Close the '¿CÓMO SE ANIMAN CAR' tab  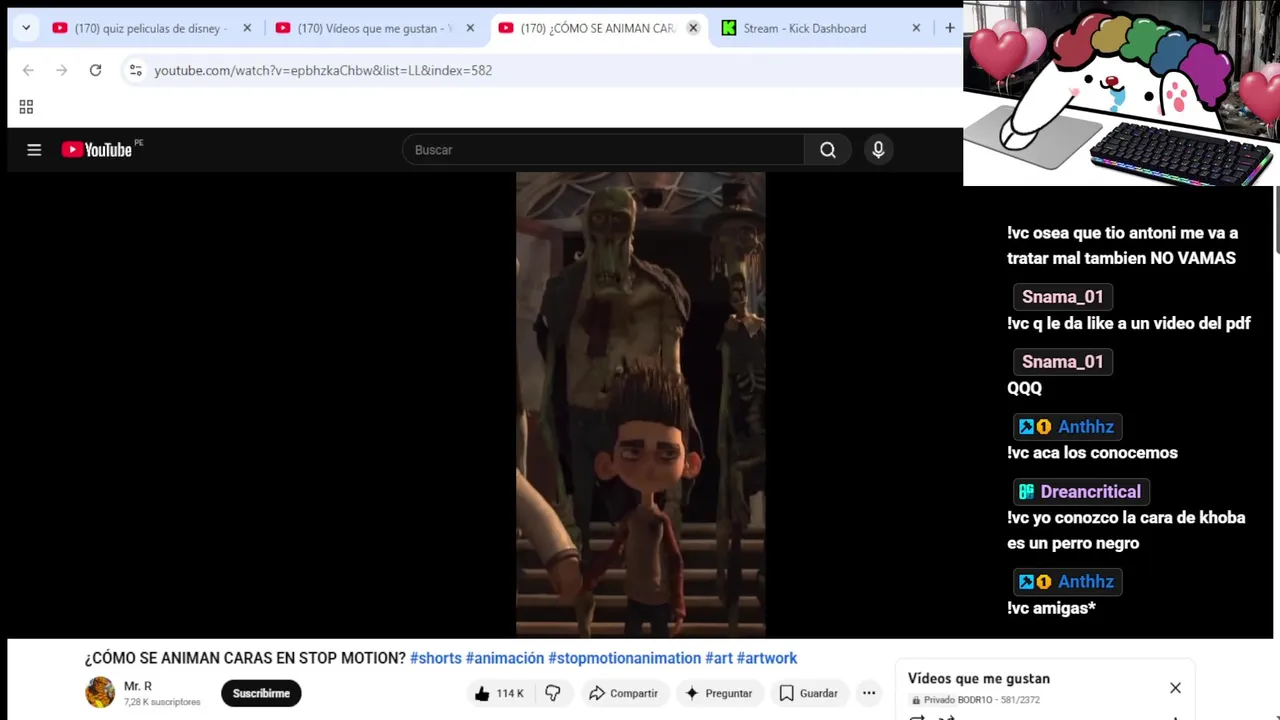693,28
